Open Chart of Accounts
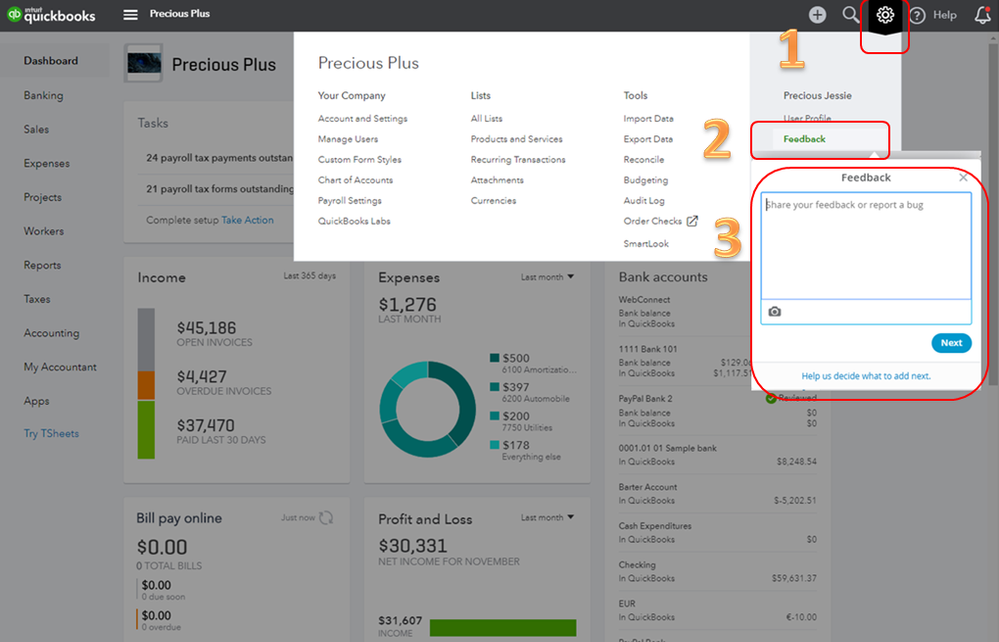This screenshot has width=999, height=642. (x=356, y=180)
